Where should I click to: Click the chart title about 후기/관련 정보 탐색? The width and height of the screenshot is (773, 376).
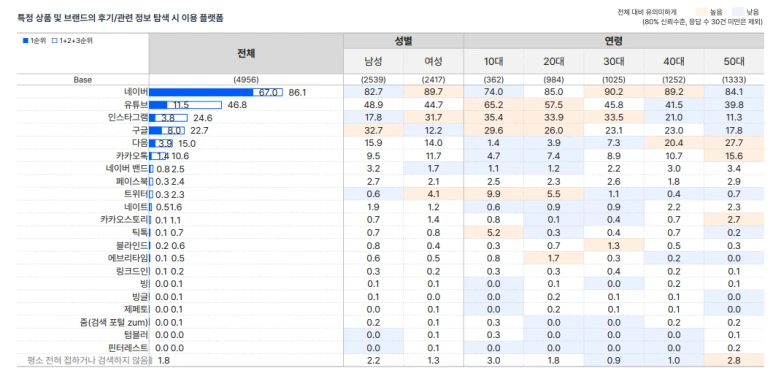(x=120, y=18)
